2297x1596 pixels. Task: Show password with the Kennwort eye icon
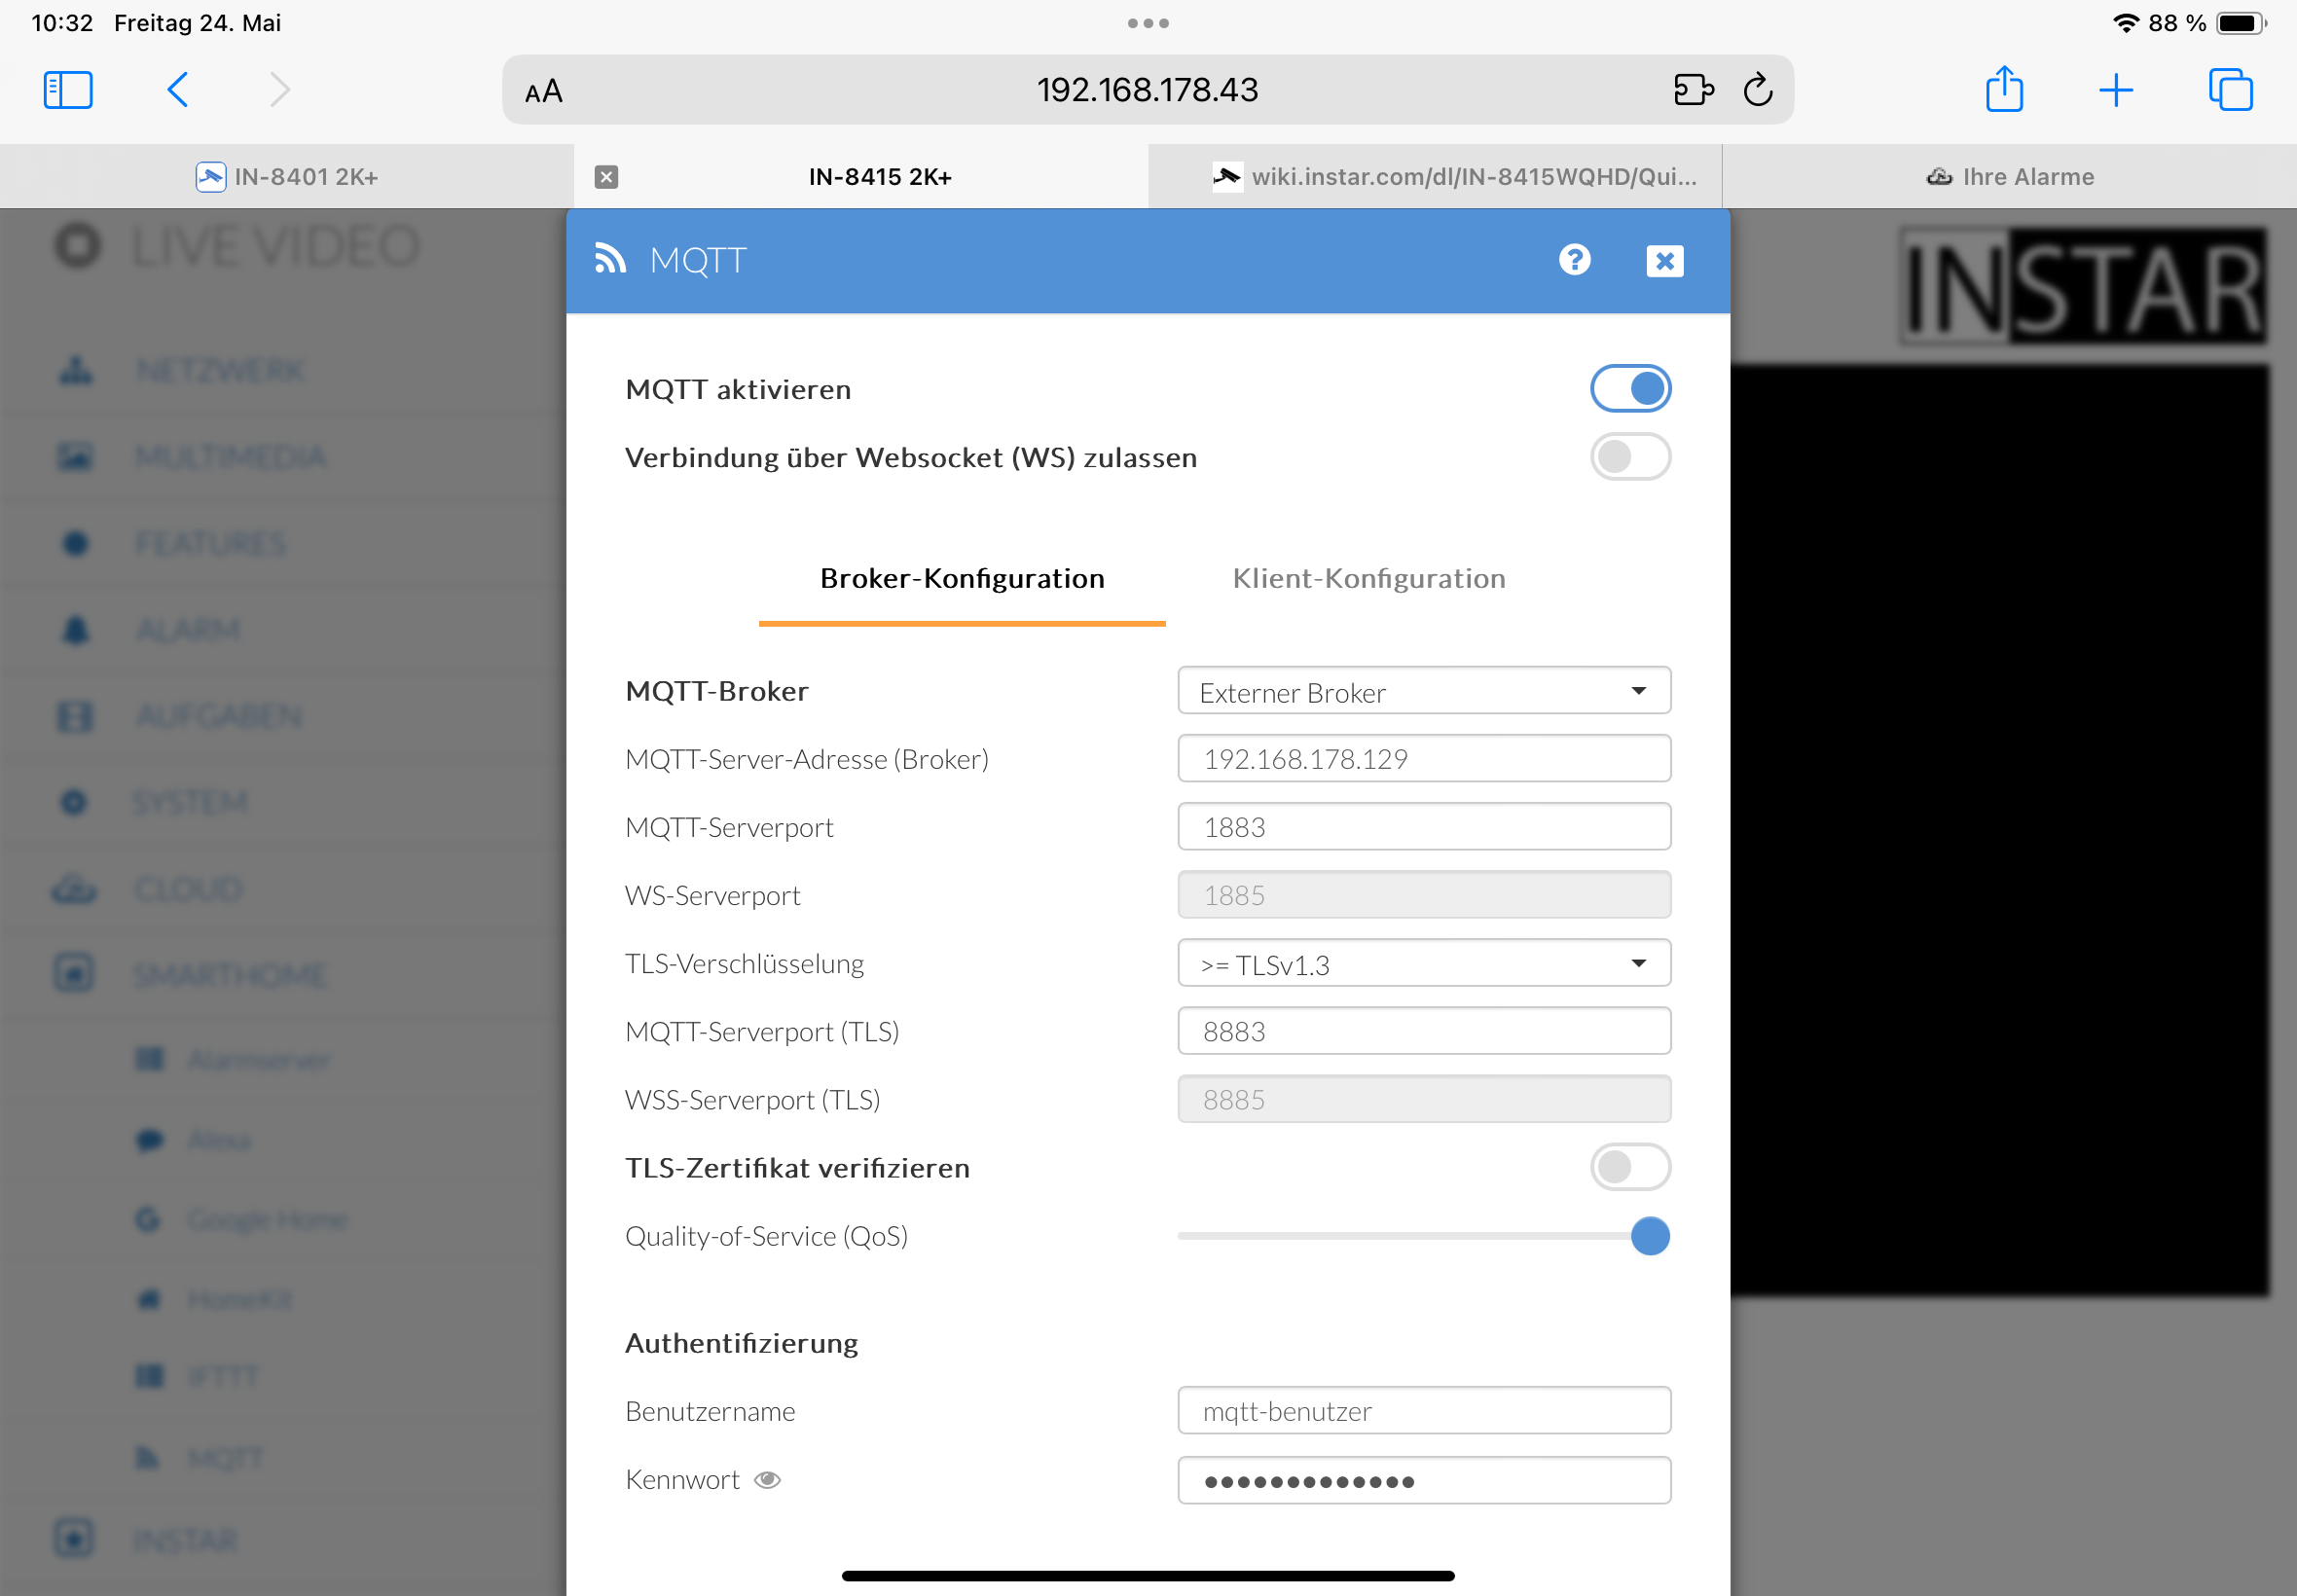tap(767, 1479)
